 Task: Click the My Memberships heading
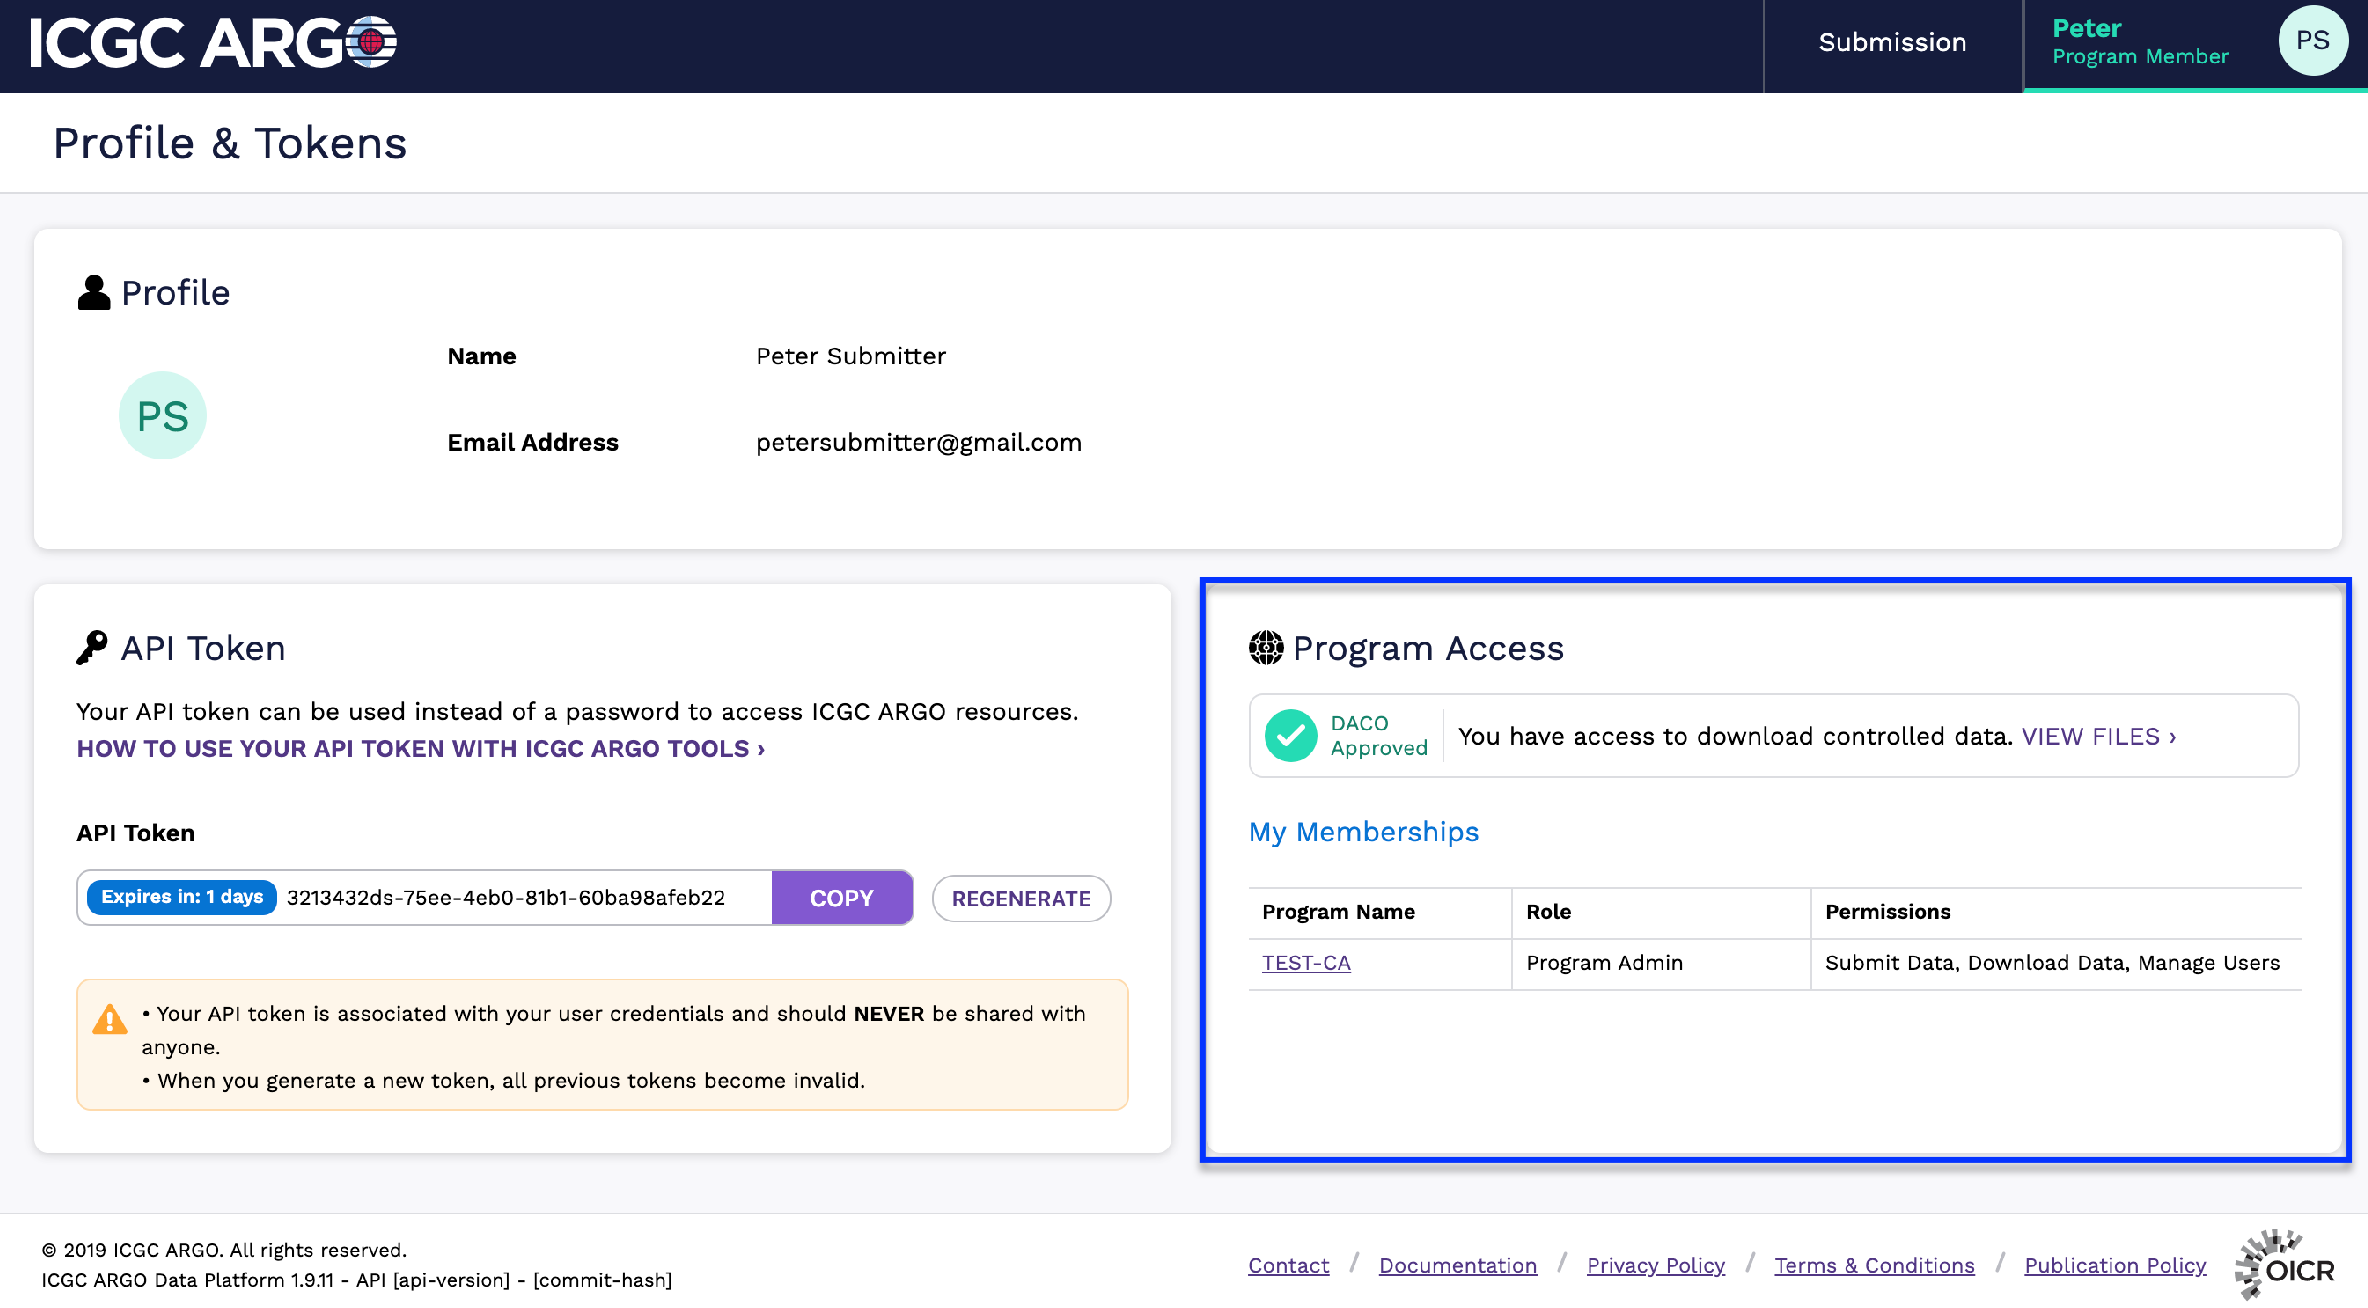1364,832
